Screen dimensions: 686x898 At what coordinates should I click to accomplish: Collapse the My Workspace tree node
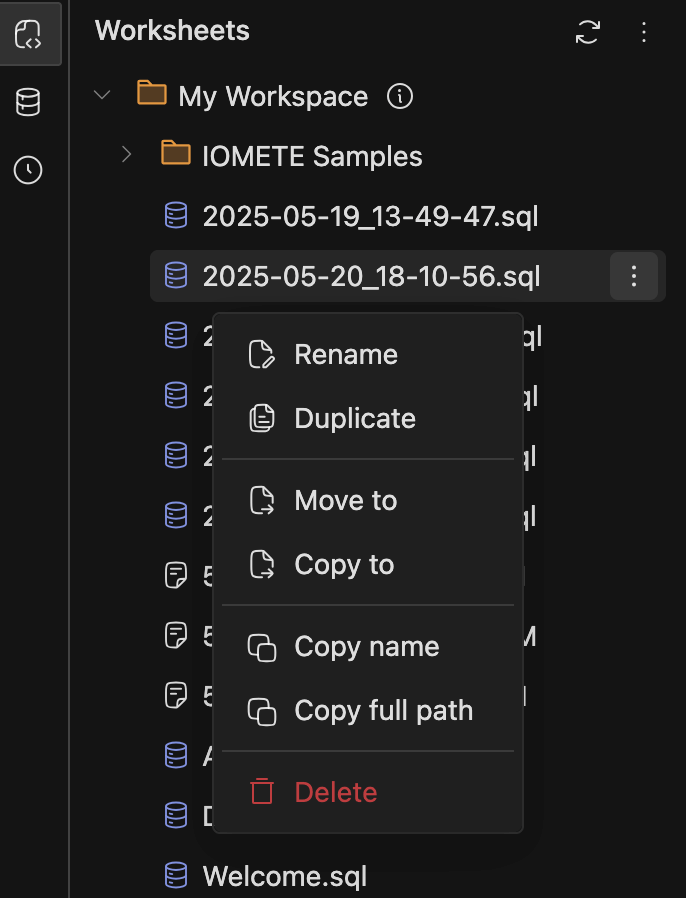[102, 95]
